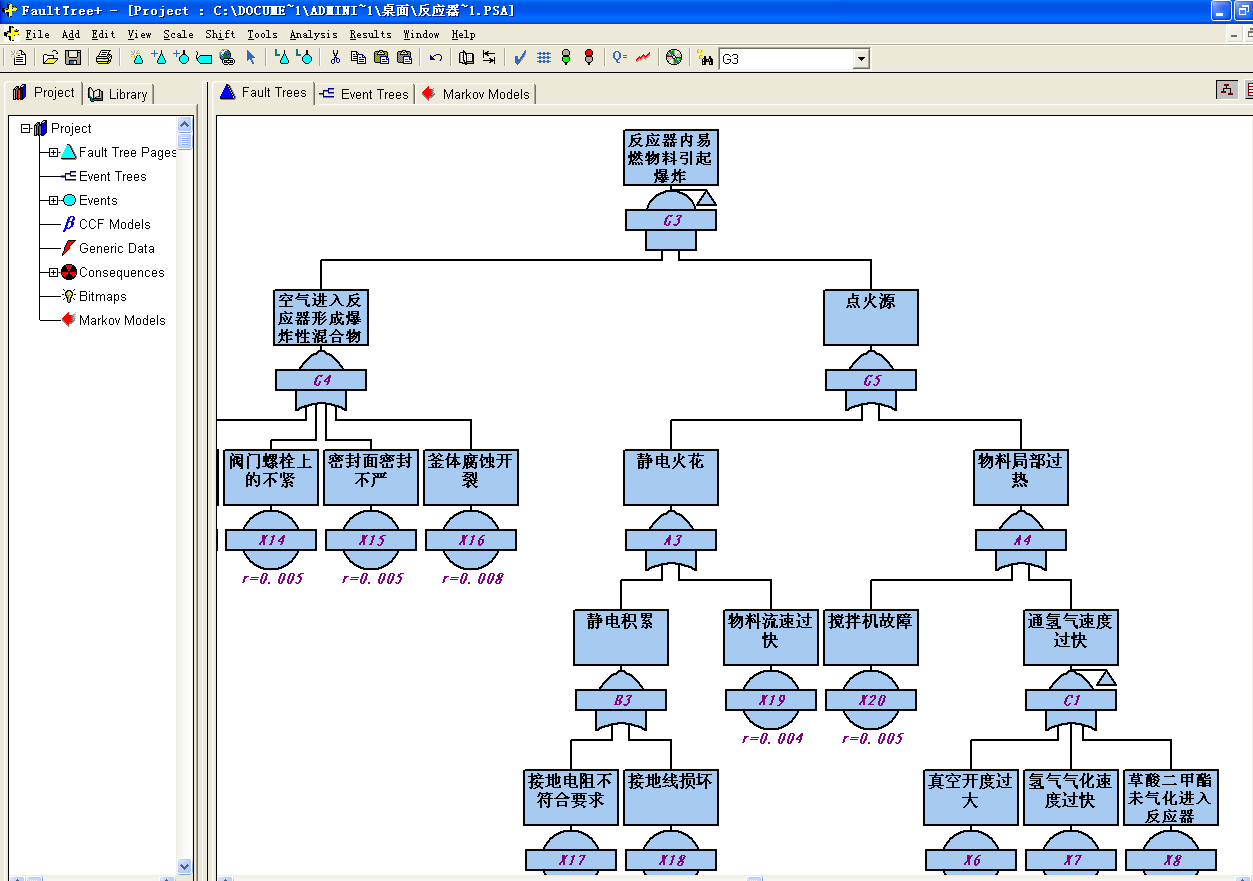Viewport: 1253px width, 881px height.
Task: Select Bitmaps in the project tree
Action: [102, 296]
